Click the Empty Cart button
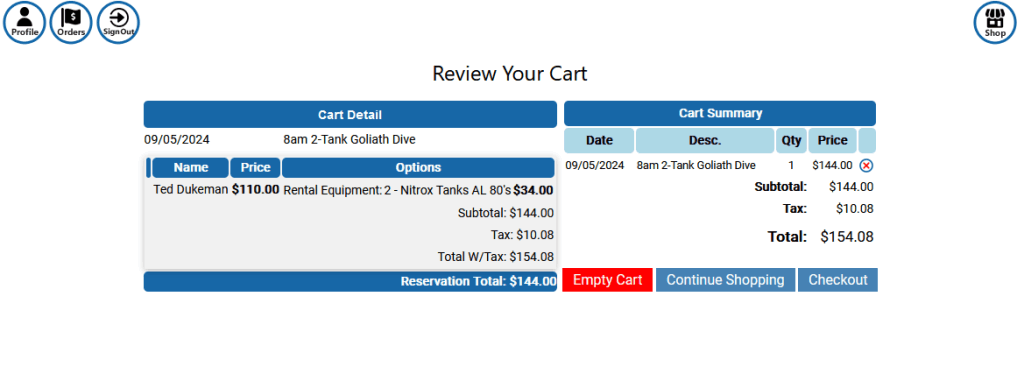This screenshot has width=1017, height=381. coord(608,280)
